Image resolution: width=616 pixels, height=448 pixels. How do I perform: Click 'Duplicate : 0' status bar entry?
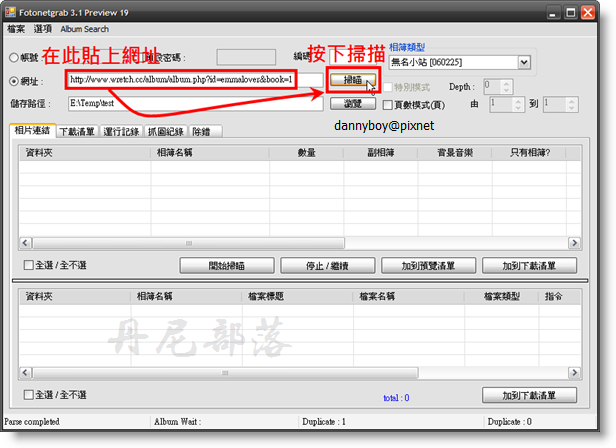pos(510,422)
